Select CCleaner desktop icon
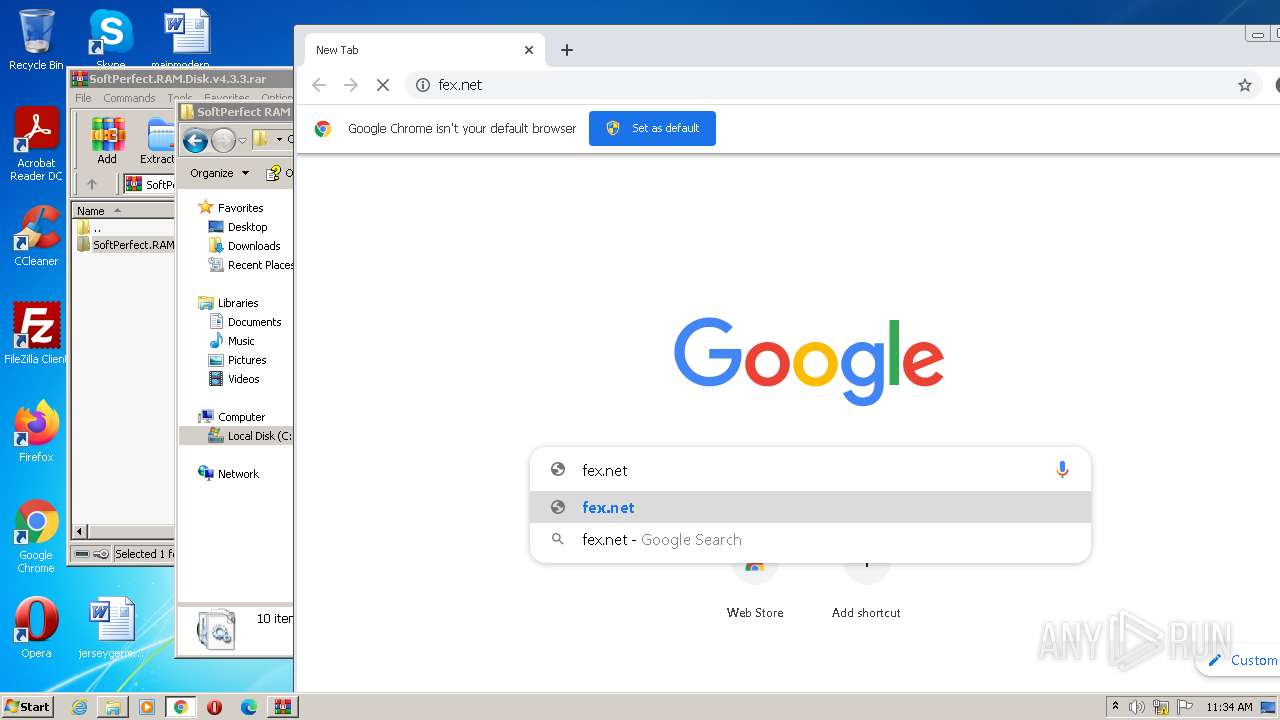This screenshot has height=720, width=1280. pos(36,236)
